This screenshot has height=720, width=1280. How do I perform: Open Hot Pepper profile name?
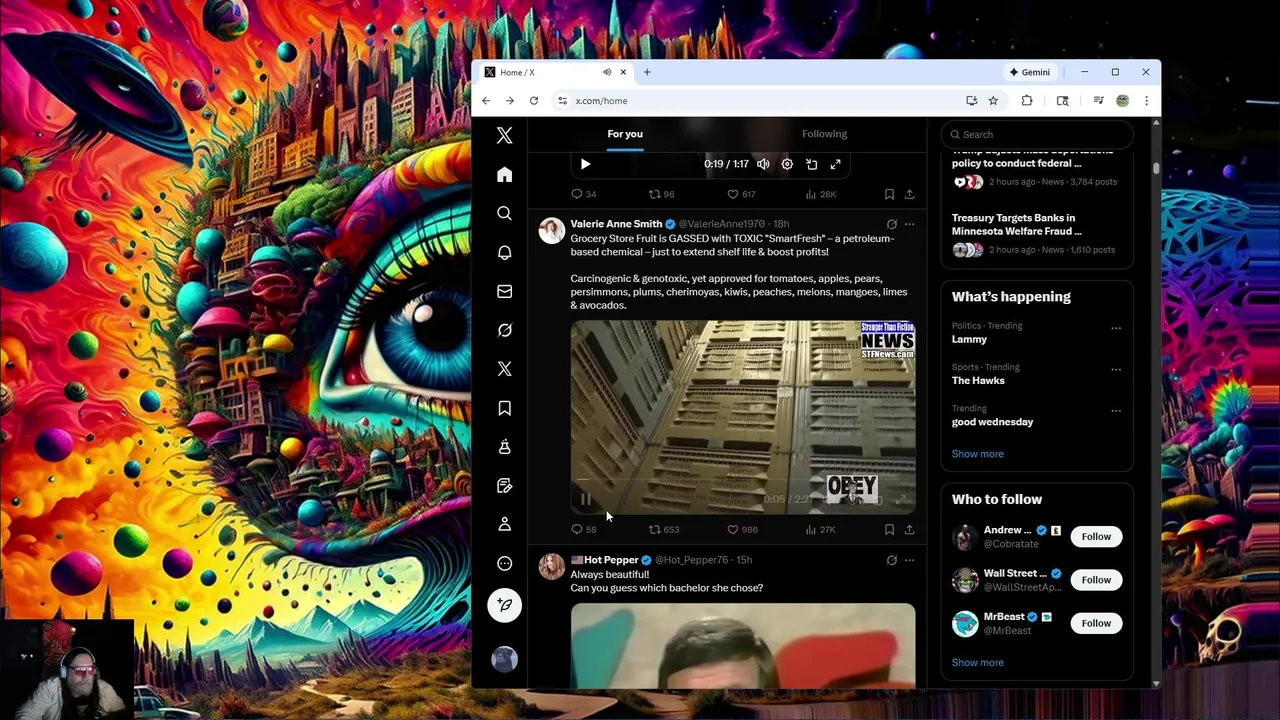pos(611,560)
